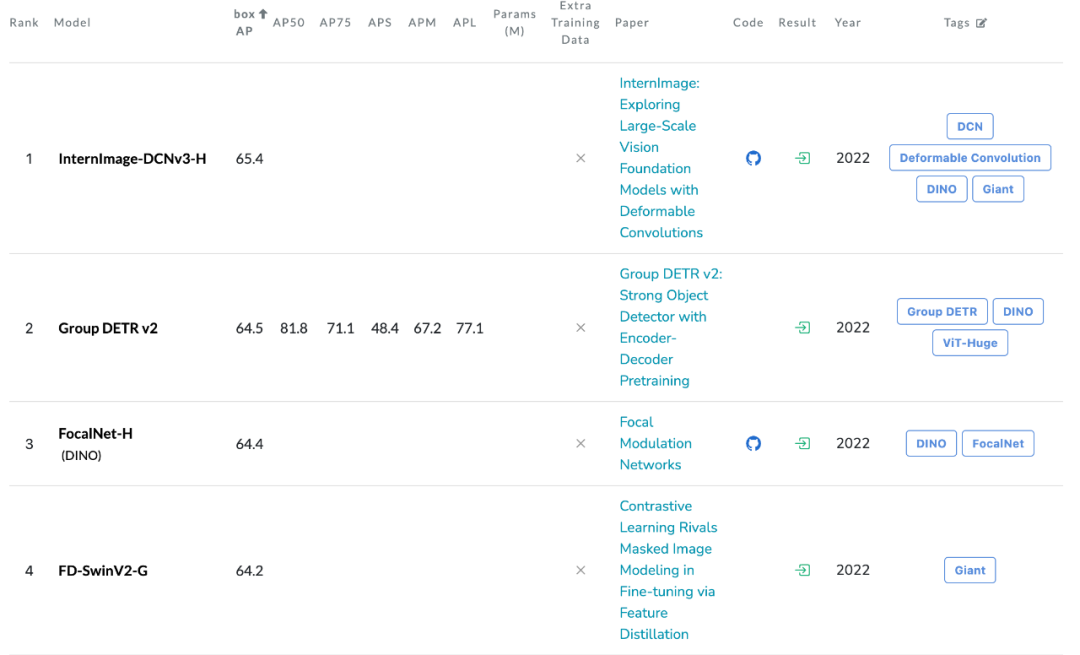Open result icon for FocalNet-H row
The image size is (1080, 655).
coord(802,443)
